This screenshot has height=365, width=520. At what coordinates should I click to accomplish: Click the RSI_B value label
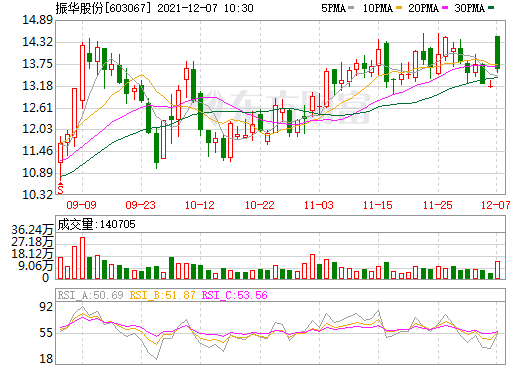[162, 295]
